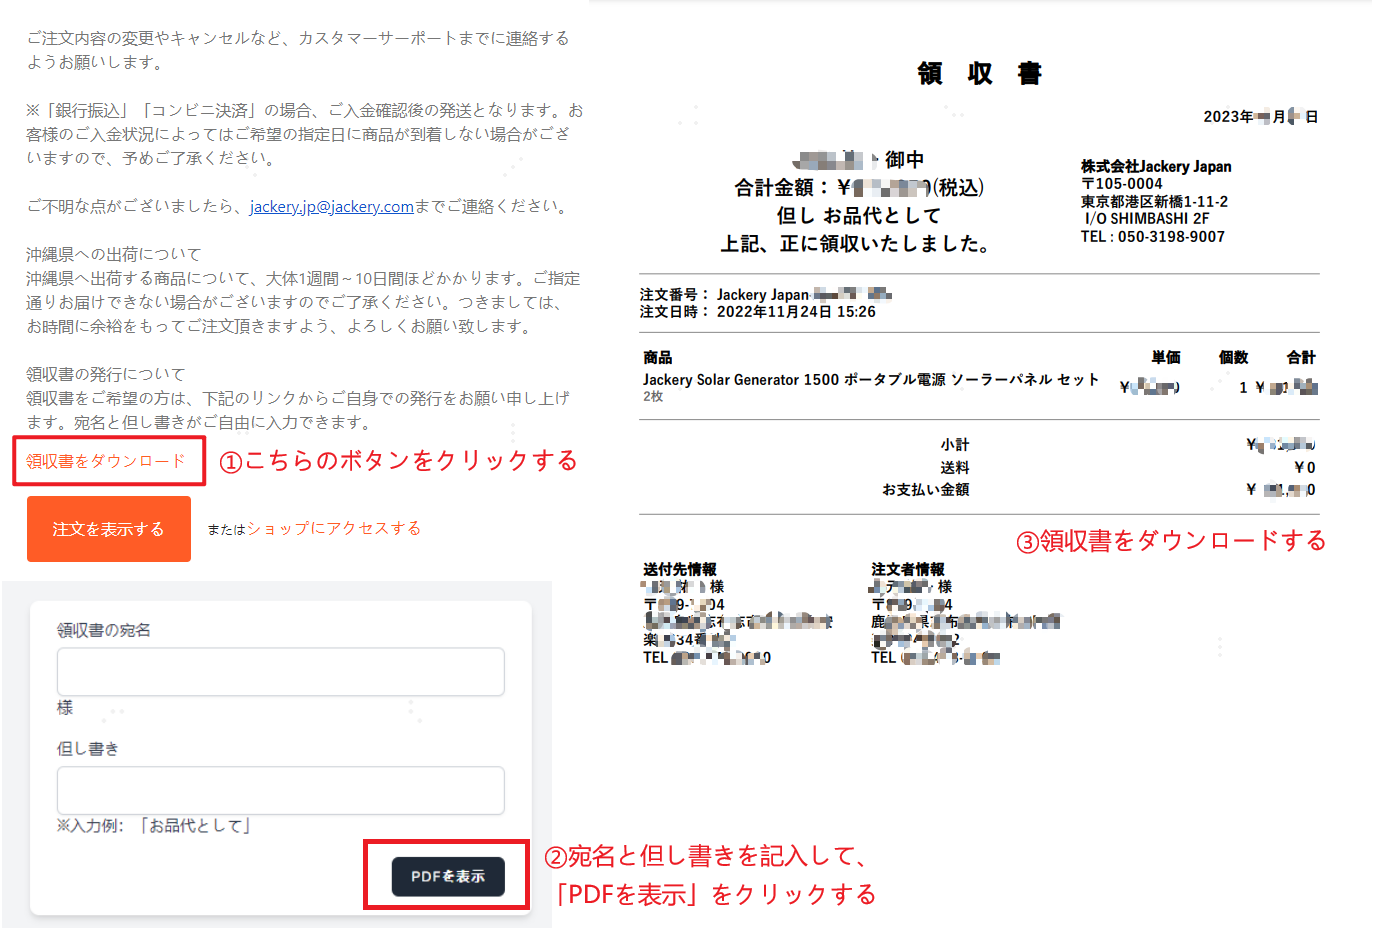Click the 上記、正に領収いたしました text
The image size is (1400, 928).
click(856, 244)
